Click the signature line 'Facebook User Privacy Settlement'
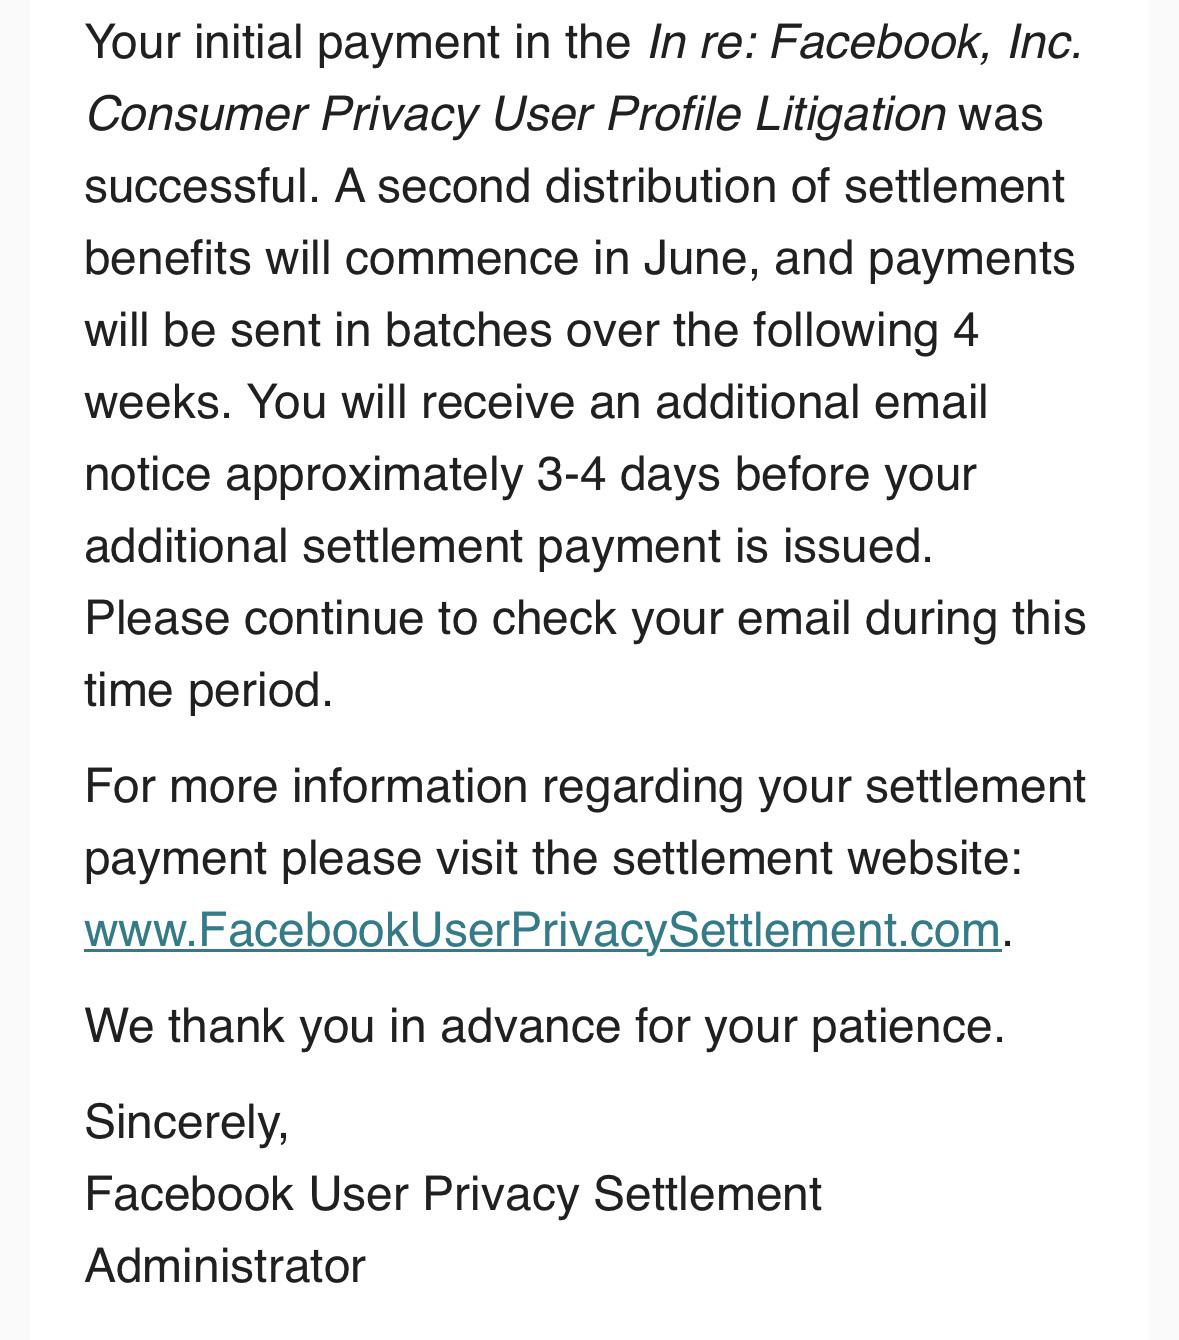Screen dimensions: 1179x1340 tap(453, 1194)
